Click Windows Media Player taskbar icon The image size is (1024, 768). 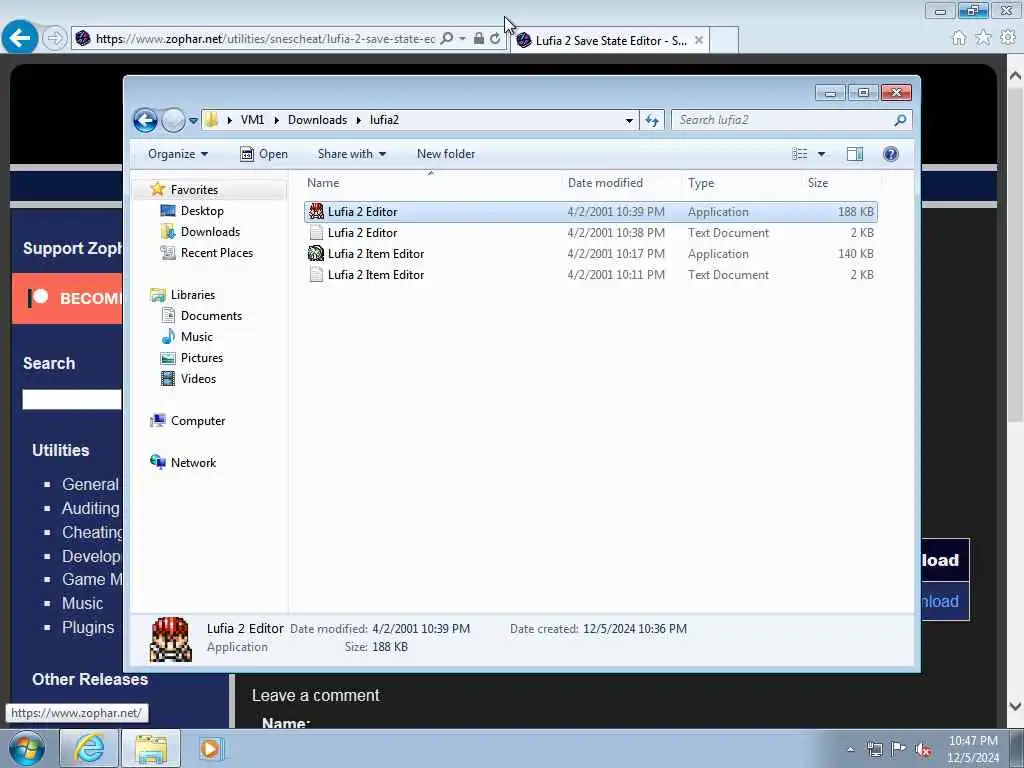[x=210, y=748]
